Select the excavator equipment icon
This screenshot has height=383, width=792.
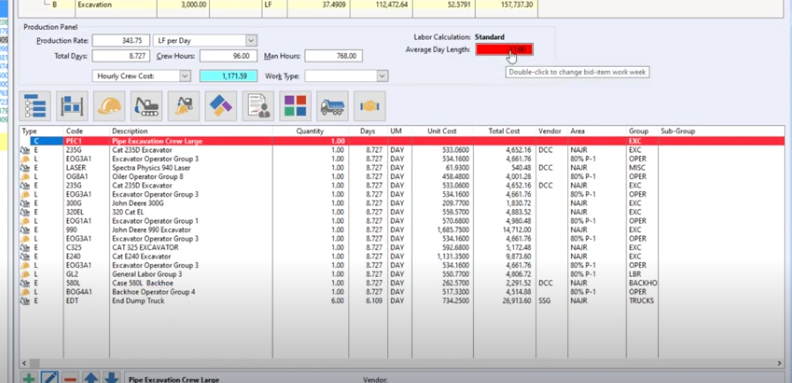click(x=146, y=106)
